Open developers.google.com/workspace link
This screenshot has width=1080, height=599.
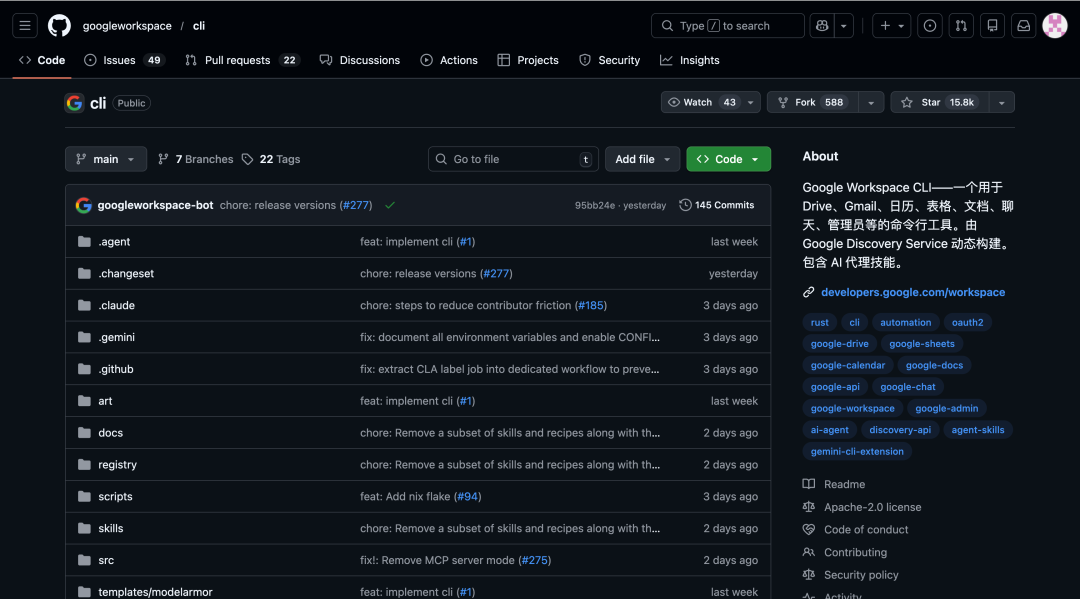point(913,292)
